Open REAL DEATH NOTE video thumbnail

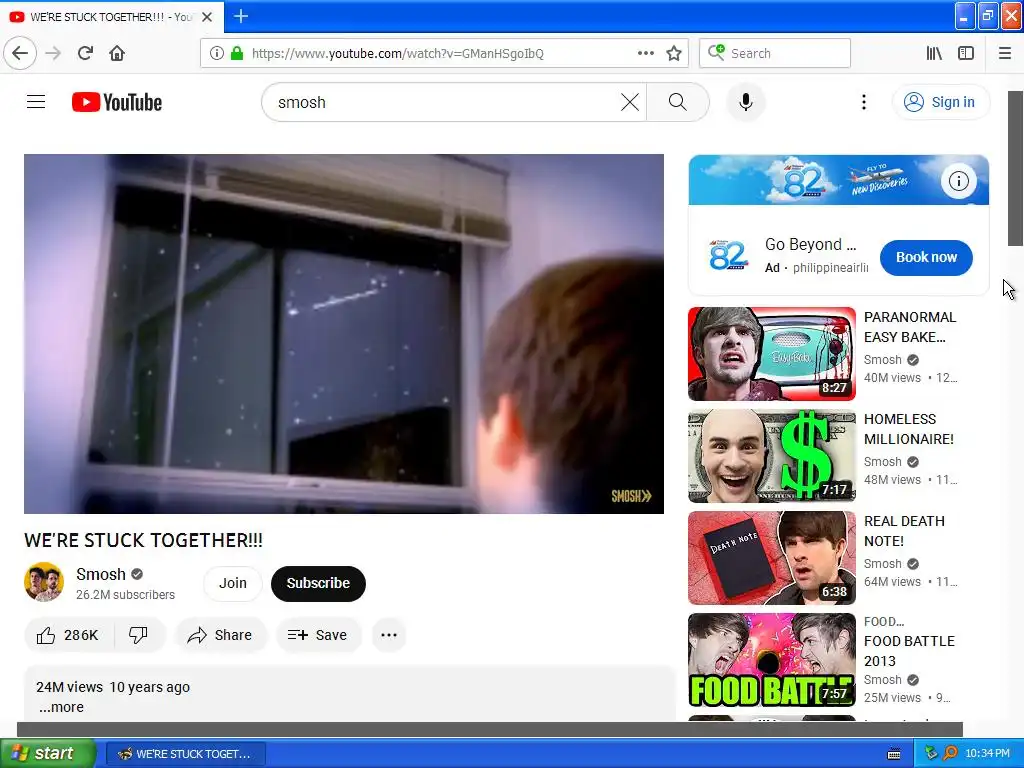[771, 558]
